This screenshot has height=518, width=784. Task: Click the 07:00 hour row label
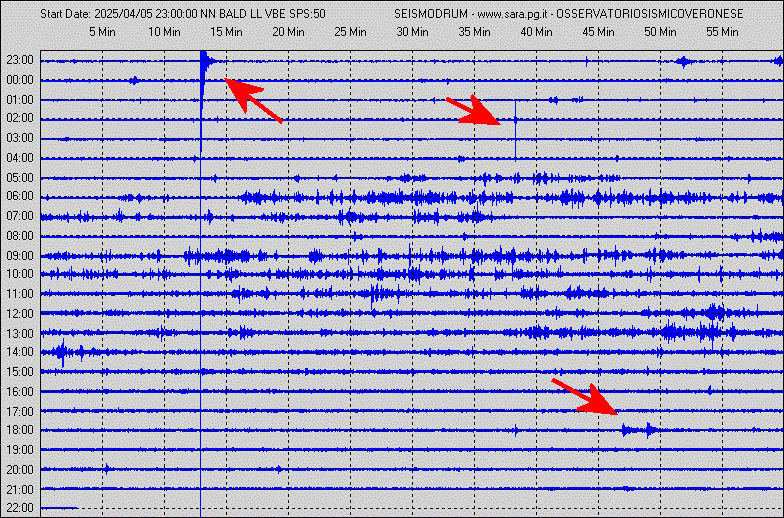click(x=20, y=216)
